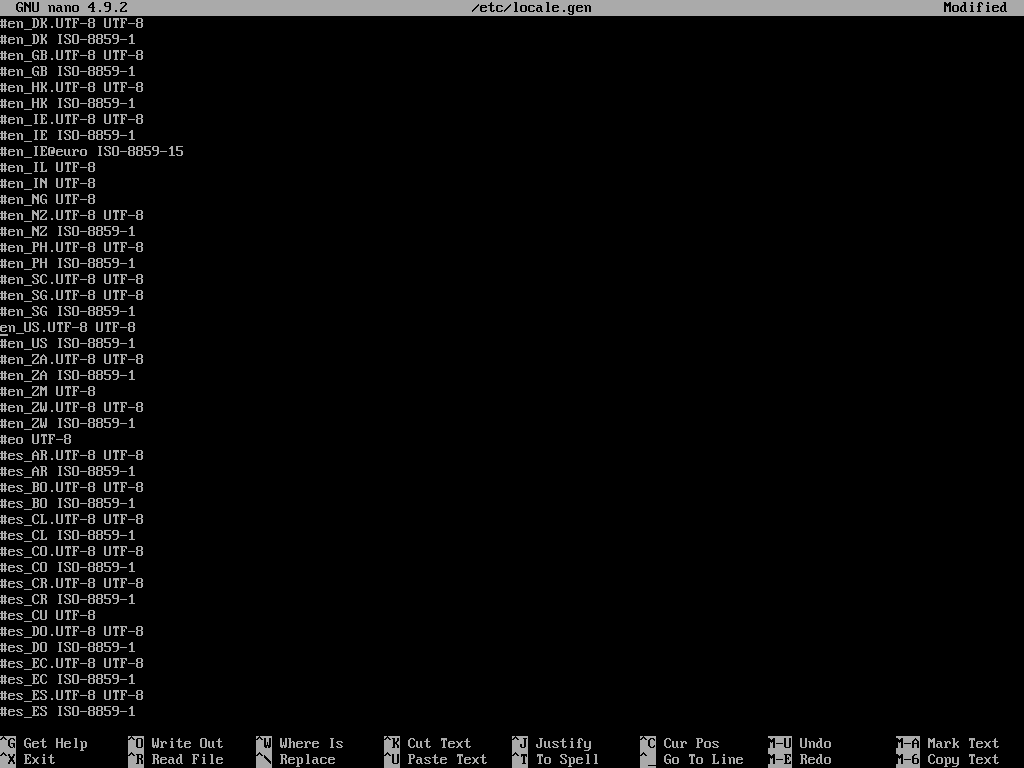Click the #en_HK ISO-8859-1 line
This screenshot has height=768, width=1024.
click(x=68, y=103)
